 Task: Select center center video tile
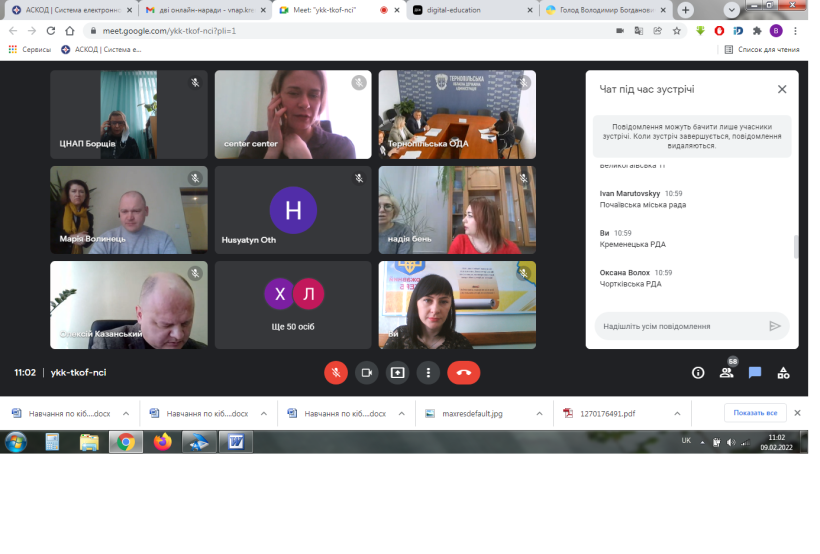coord(293,115)
